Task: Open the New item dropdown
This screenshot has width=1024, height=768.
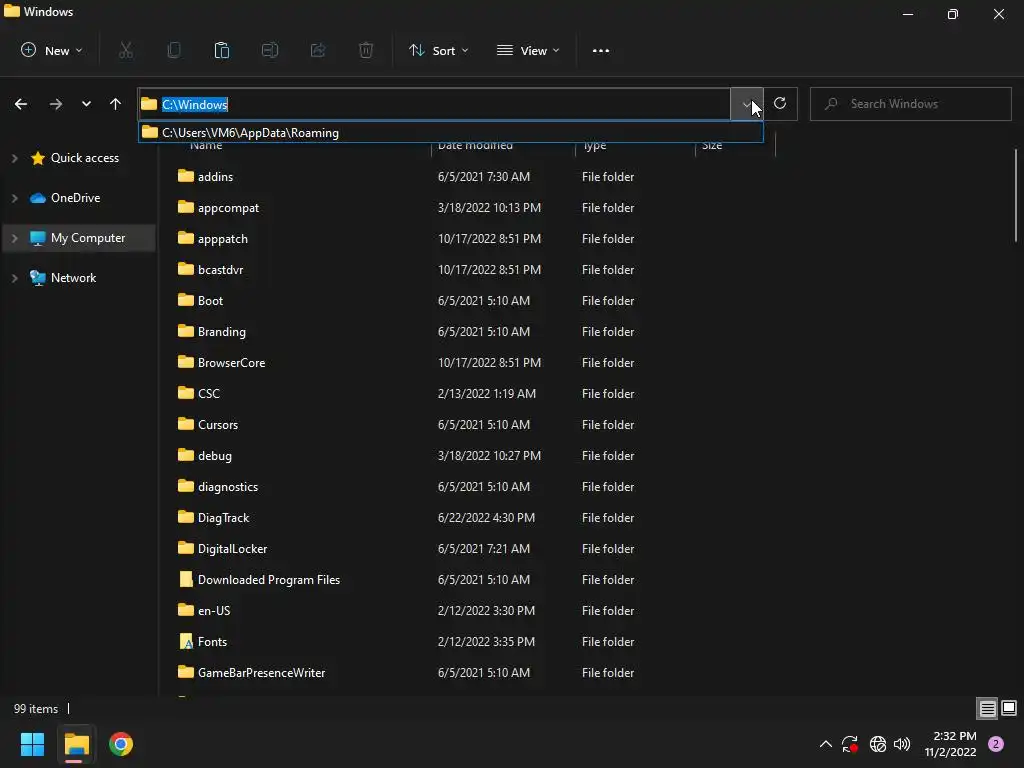Action: coord(52,50)
